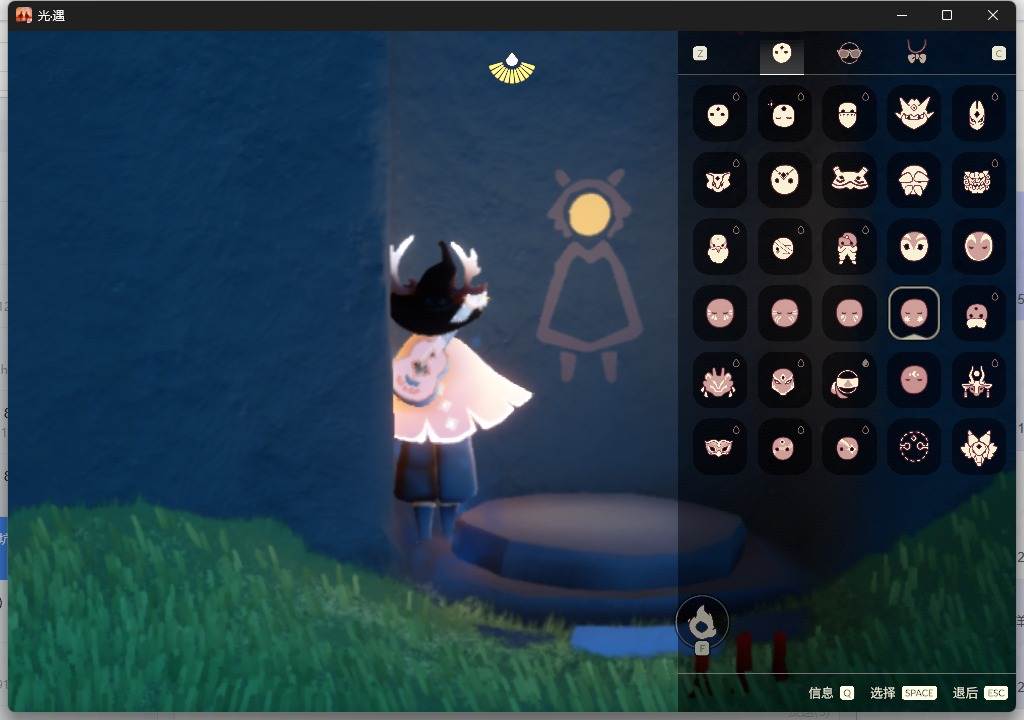1024x720 pixels.
Task: Choose the X-scar mask icon
Action: (784, 180)
